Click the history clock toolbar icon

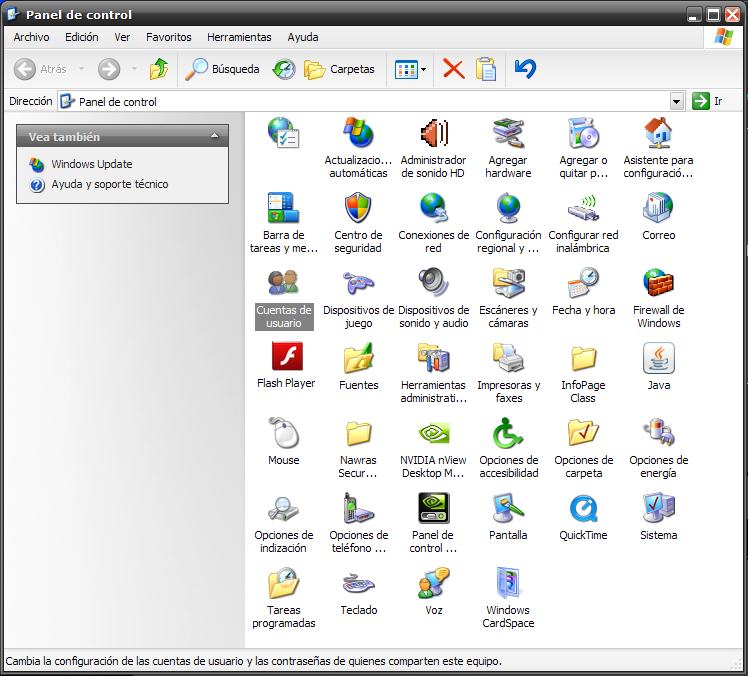[x=284, y=69]
